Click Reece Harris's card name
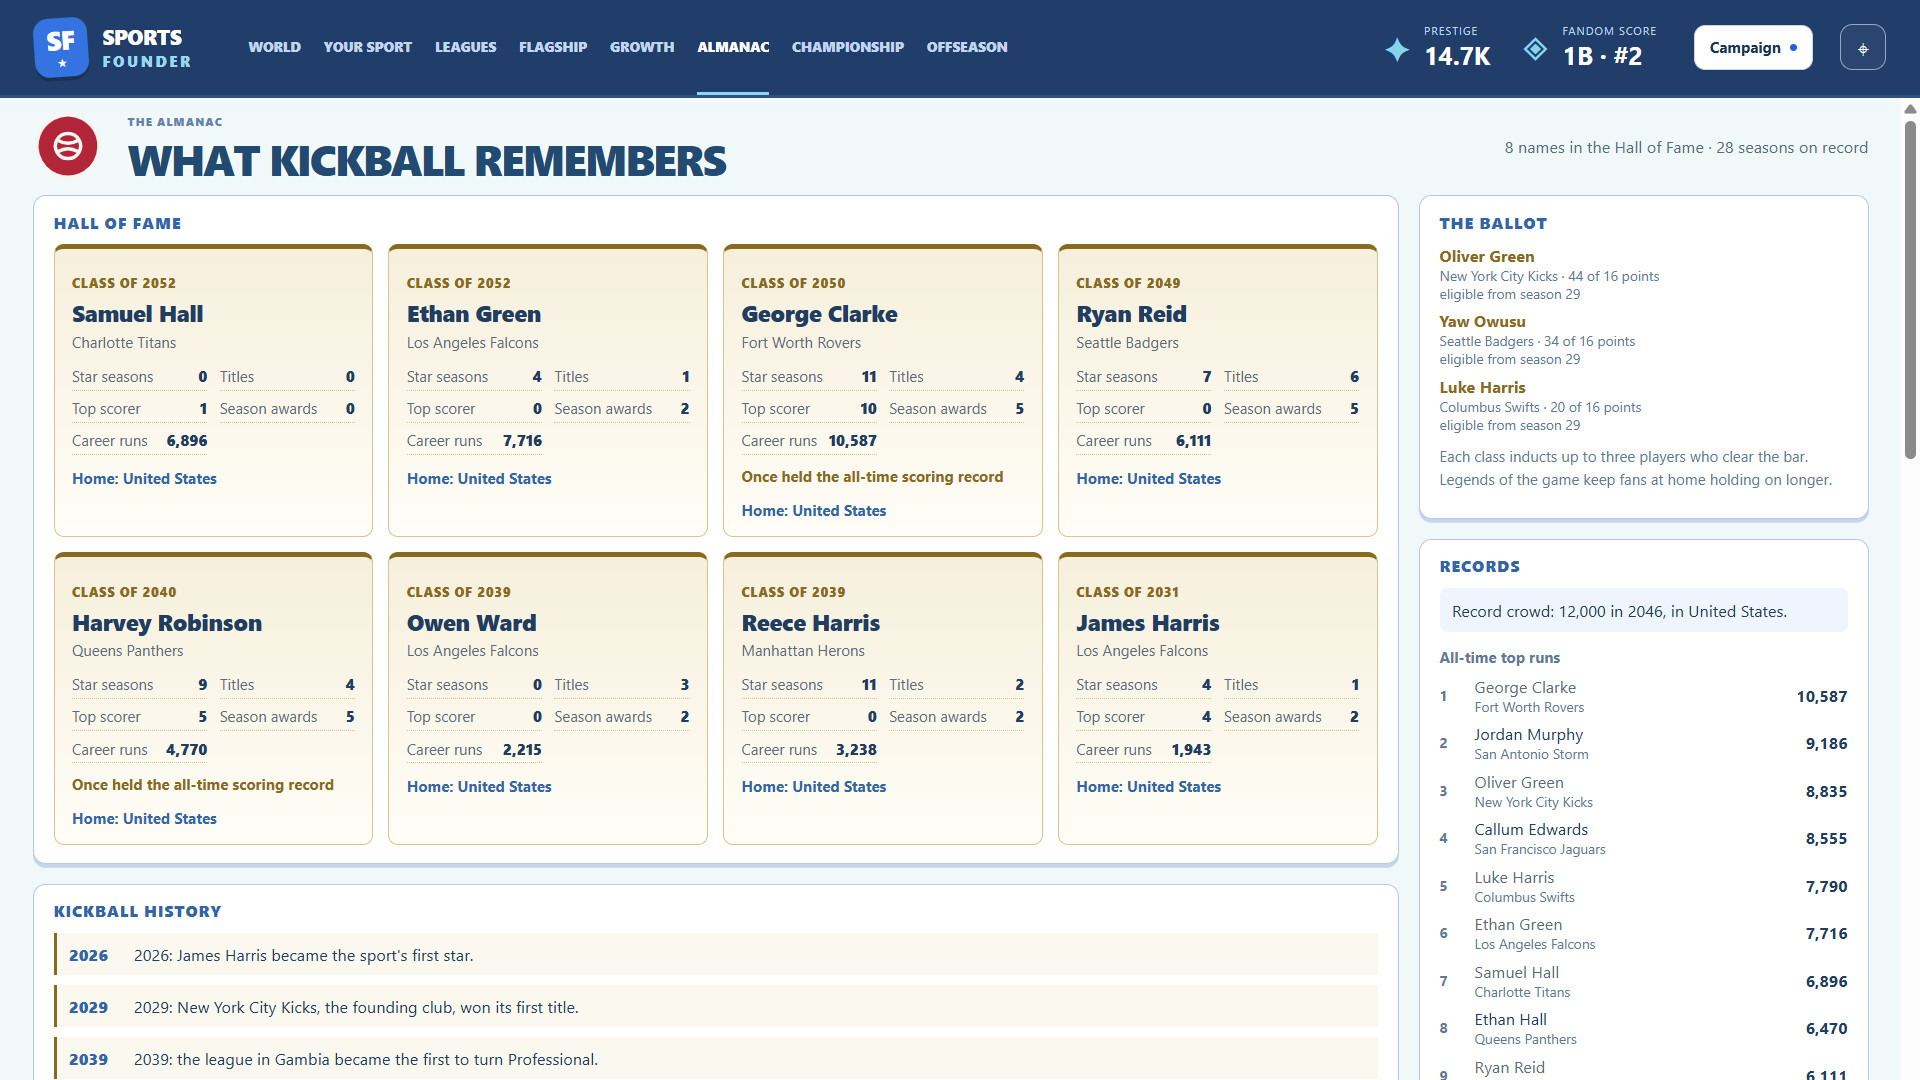 [810, 623]
